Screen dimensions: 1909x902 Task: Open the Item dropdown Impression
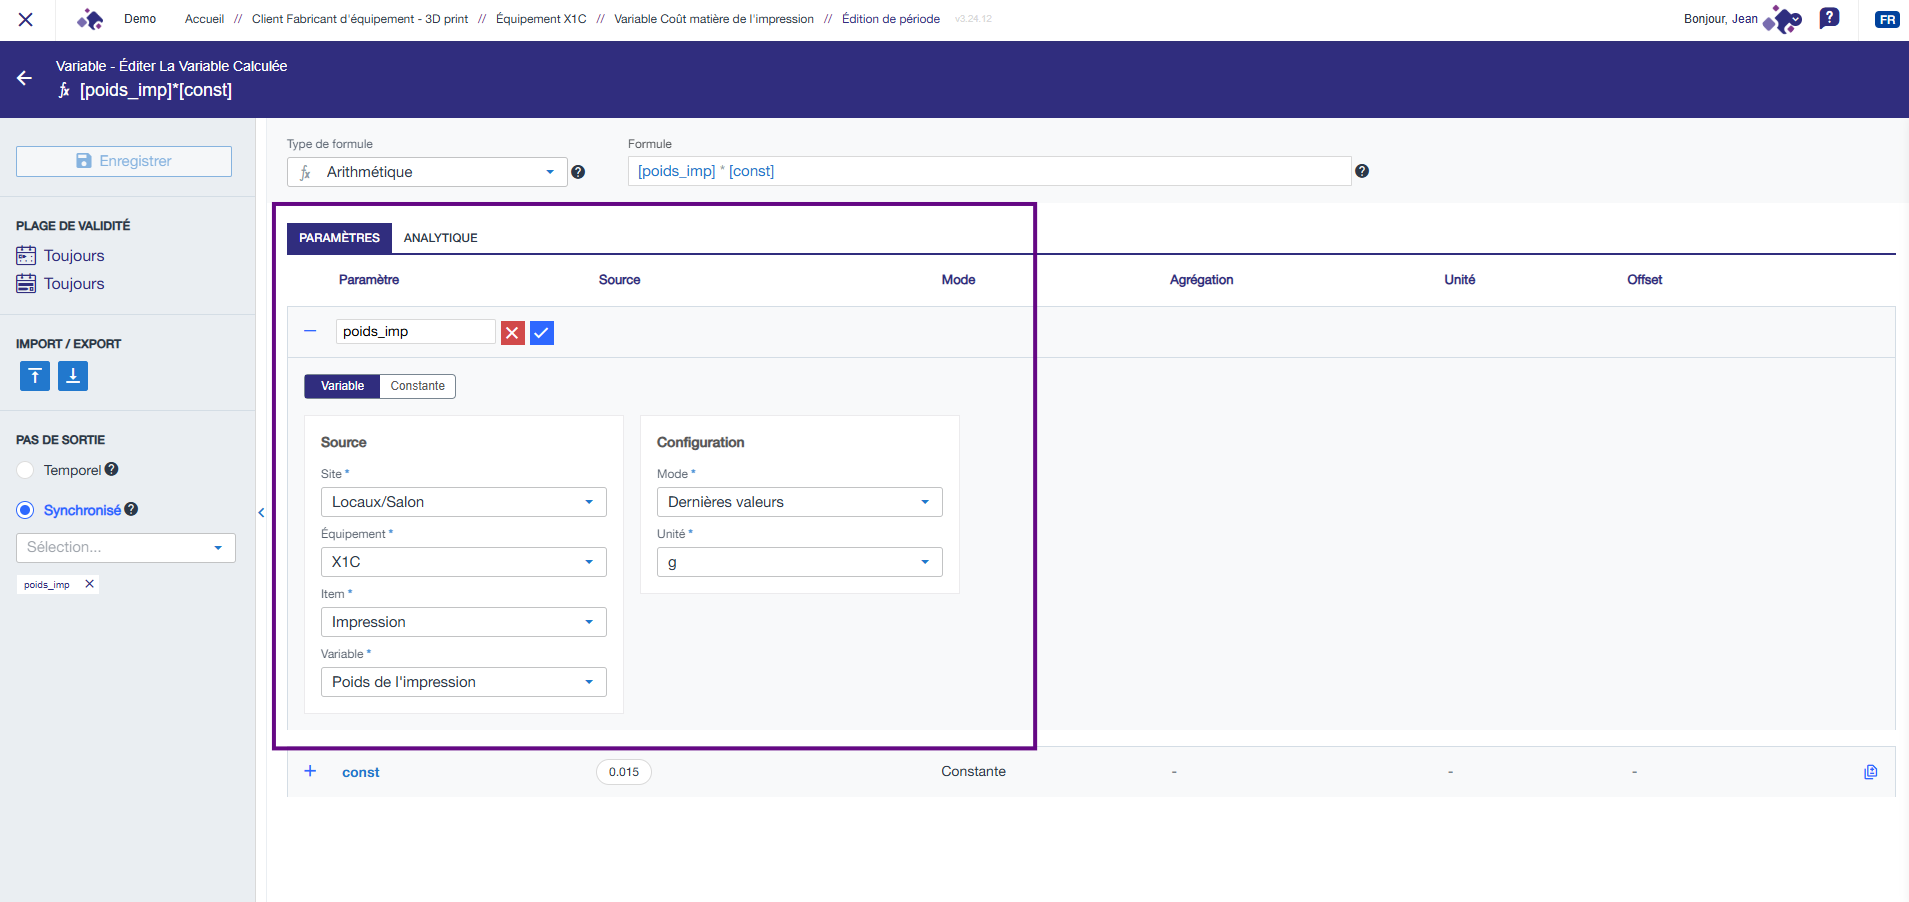click(464, 622)
